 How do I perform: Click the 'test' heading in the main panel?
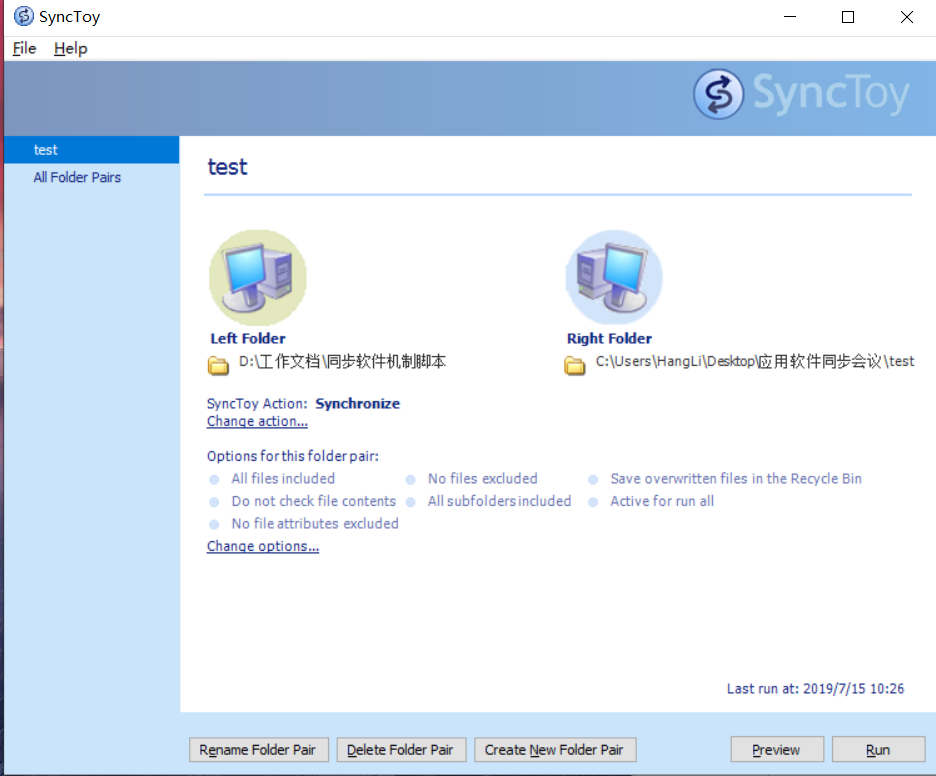[227, 167]
